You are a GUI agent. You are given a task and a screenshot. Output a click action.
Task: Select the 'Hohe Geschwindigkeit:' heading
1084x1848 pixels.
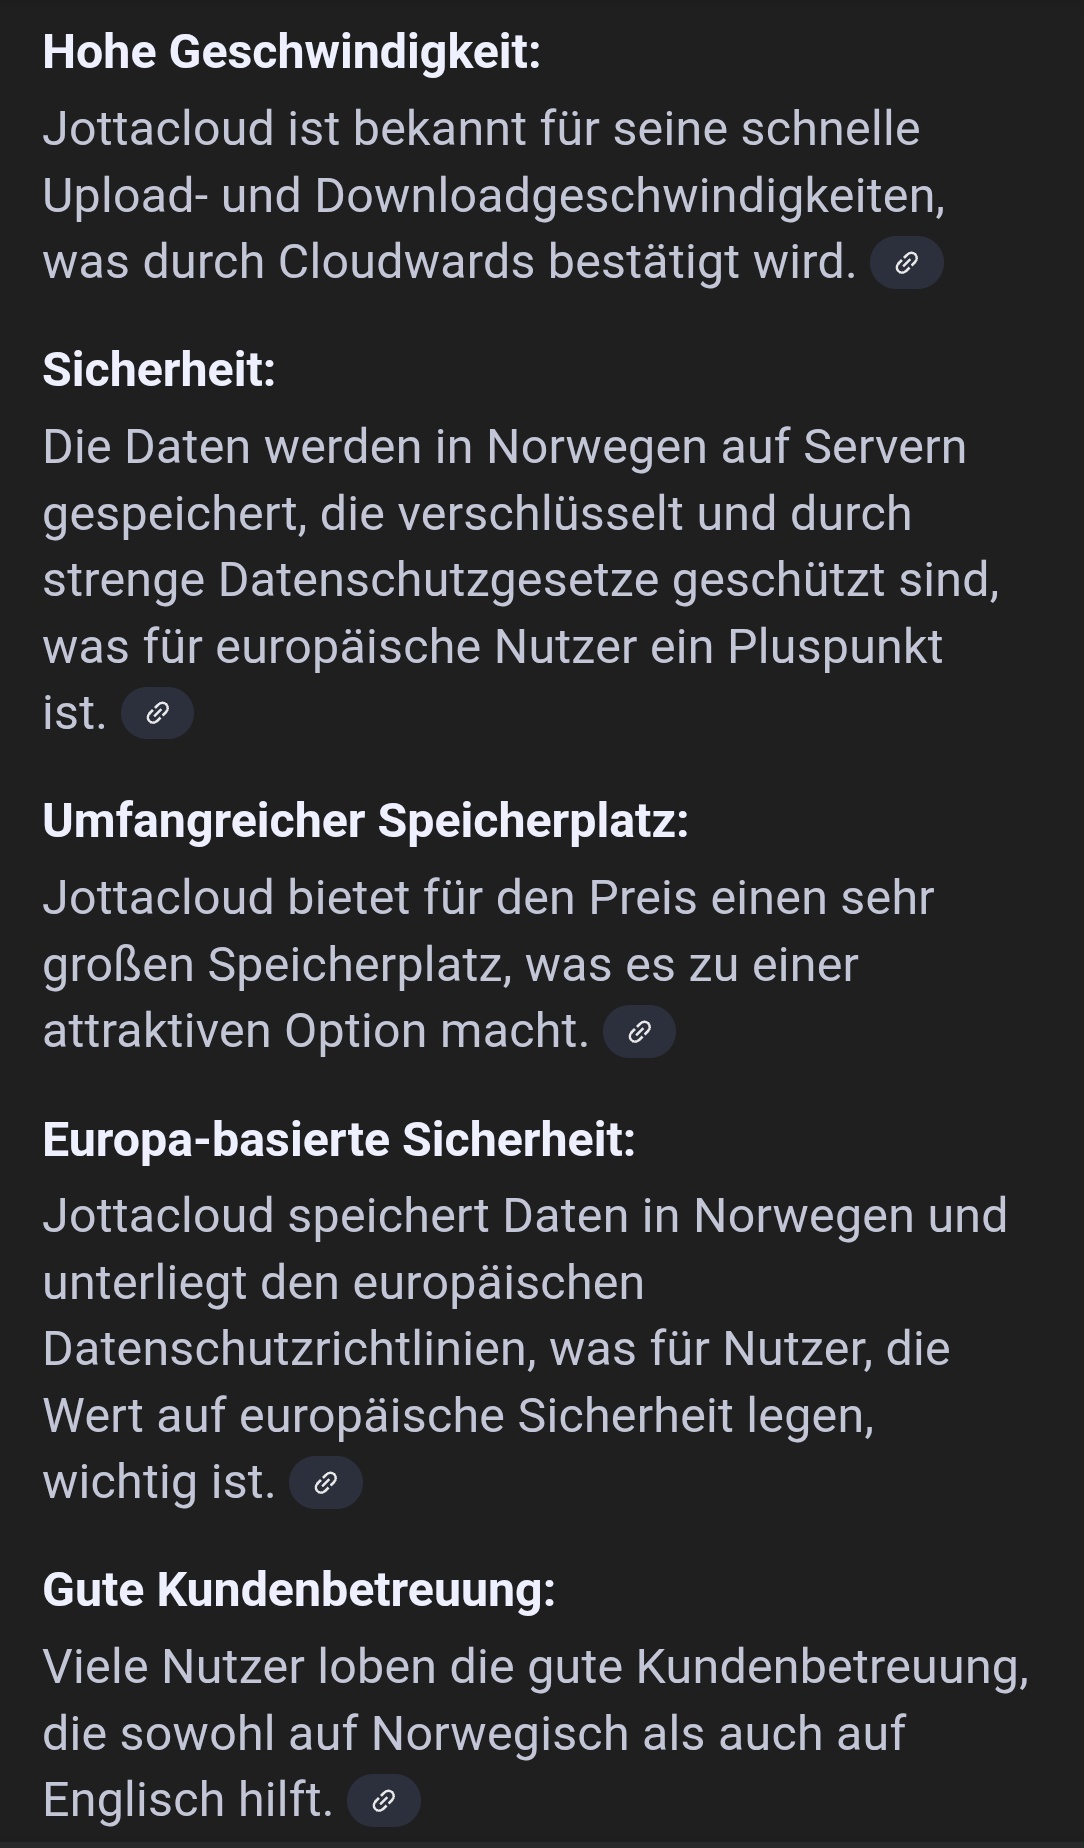pyautogui.click(x=291, y=52)
